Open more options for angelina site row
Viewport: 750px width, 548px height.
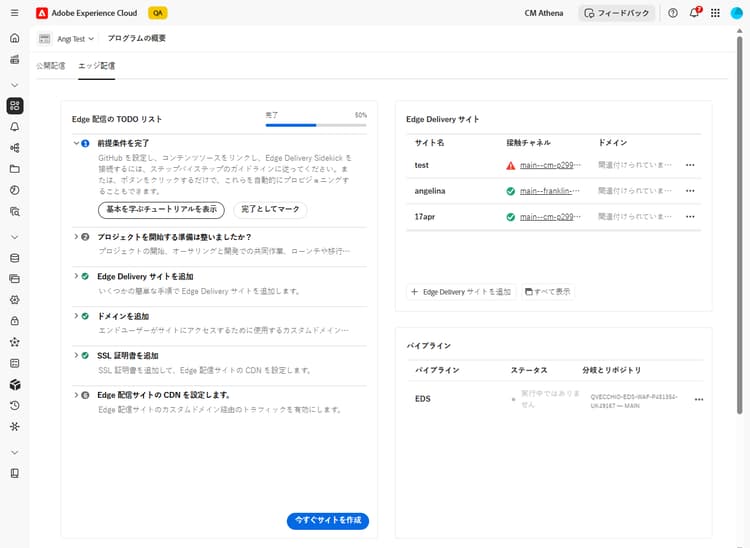coord(690,191)
